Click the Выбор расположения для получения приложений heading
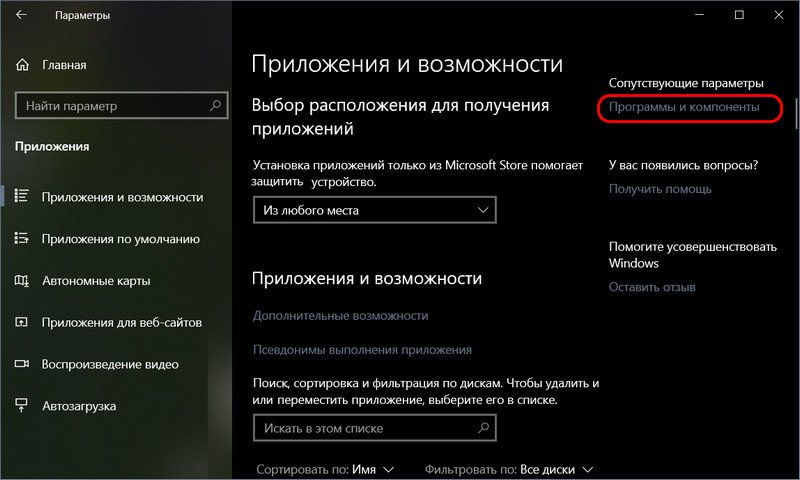The height and width of the screenshot is (480, 800). [401, 117]
